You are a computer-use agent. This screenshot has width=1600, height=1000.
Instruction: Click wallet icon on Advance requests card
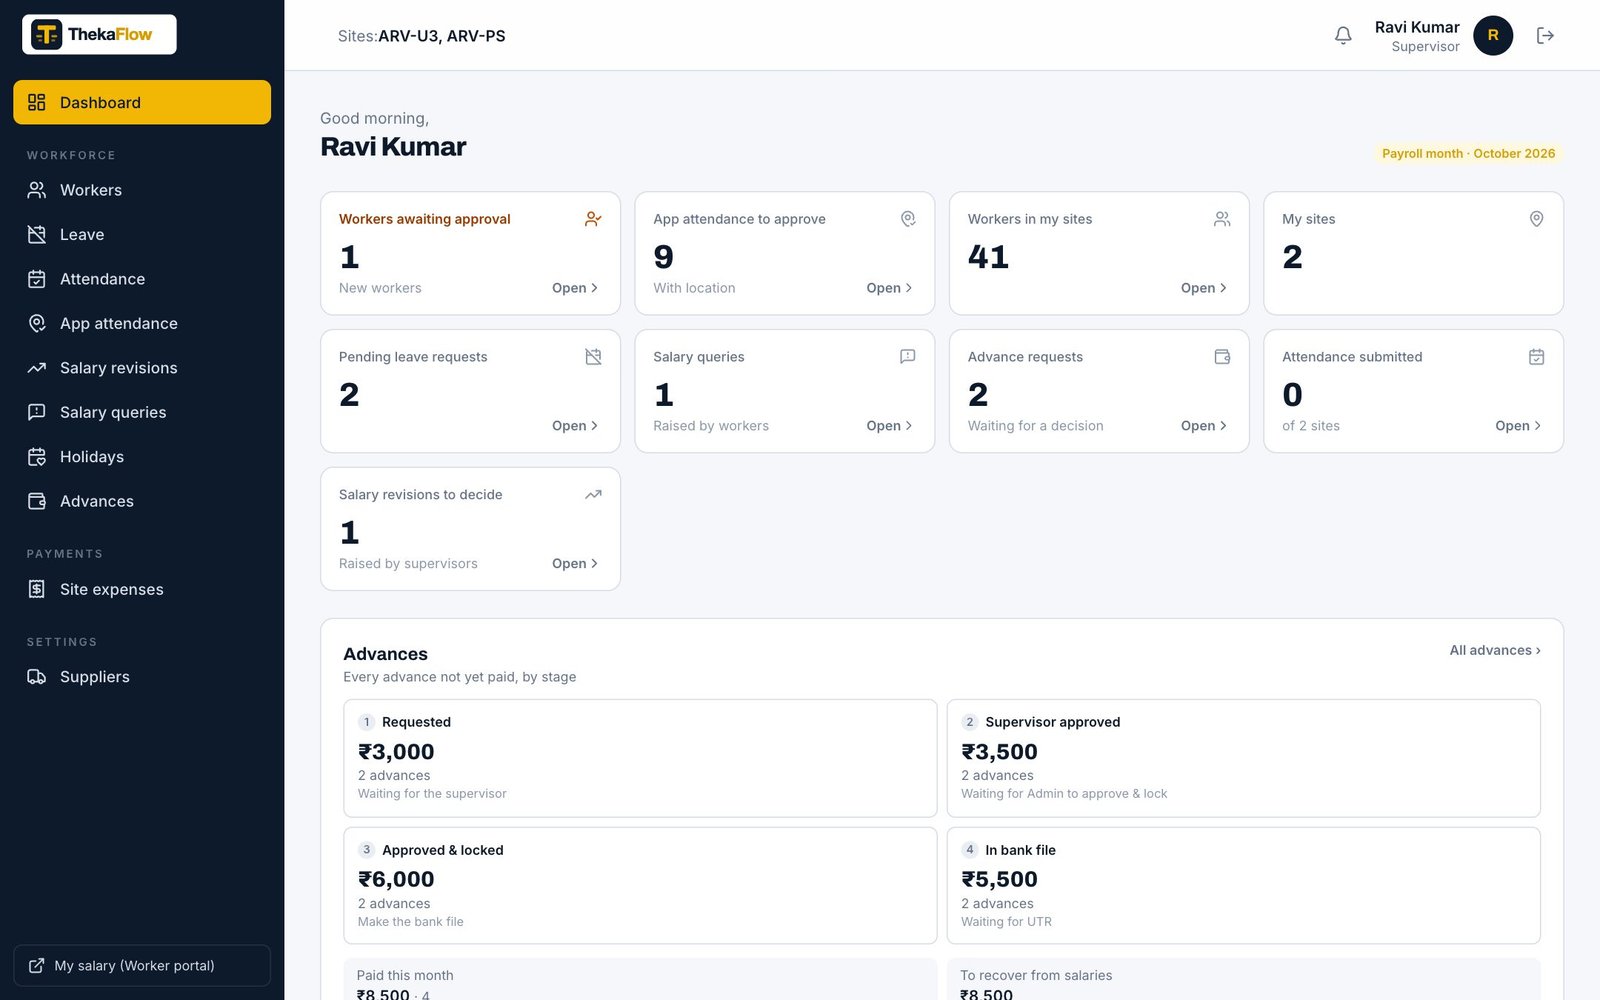click(1222, 357)
